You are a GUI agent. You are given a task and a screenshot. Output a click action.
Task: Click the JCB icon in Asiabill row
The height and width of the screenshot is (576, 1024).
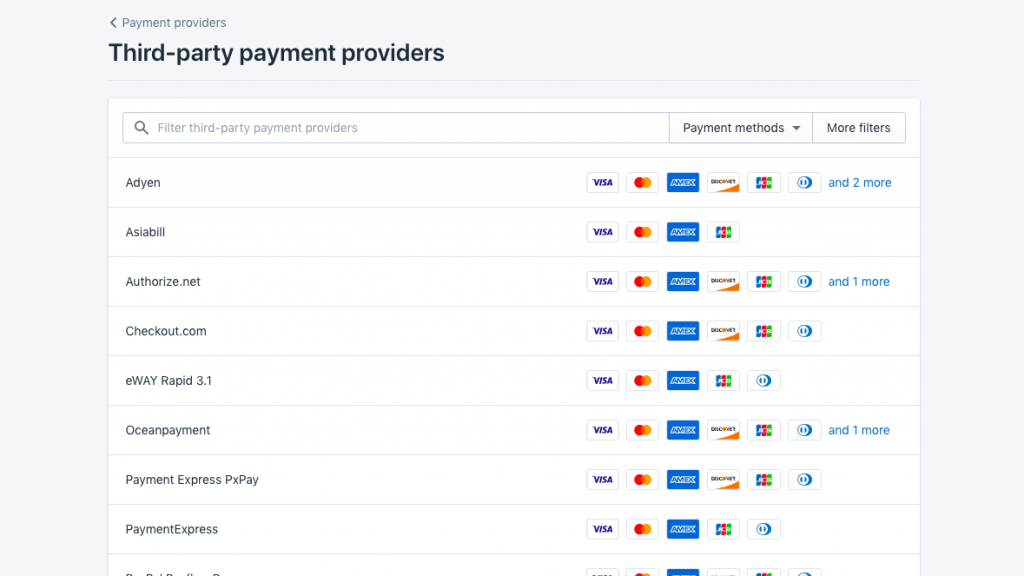coord(724,232)
